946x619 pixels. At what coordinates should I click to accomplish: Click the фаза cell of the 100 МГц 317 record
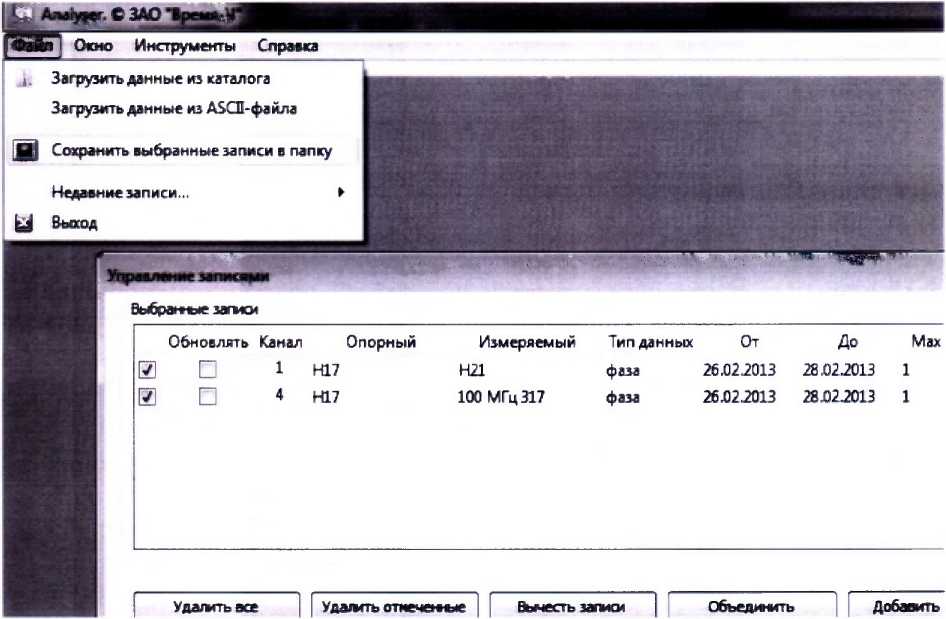[623, 397]
